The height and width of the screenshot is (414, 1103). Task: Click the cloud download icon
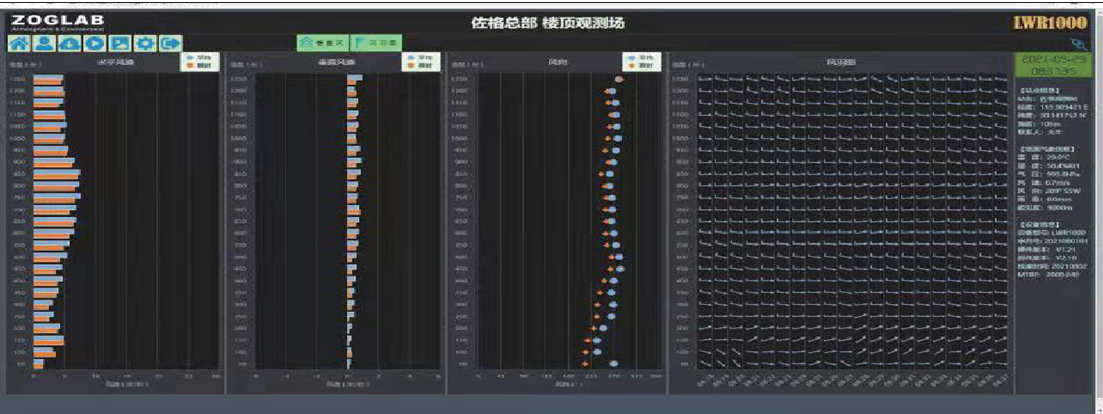70,43
